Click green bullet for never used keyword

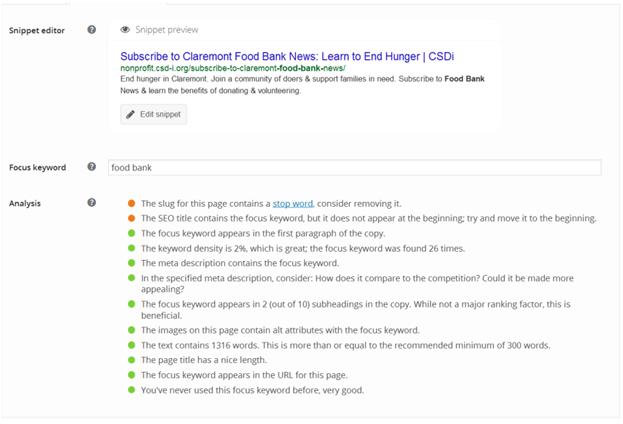pyautogui.click(x=132, y=390)
